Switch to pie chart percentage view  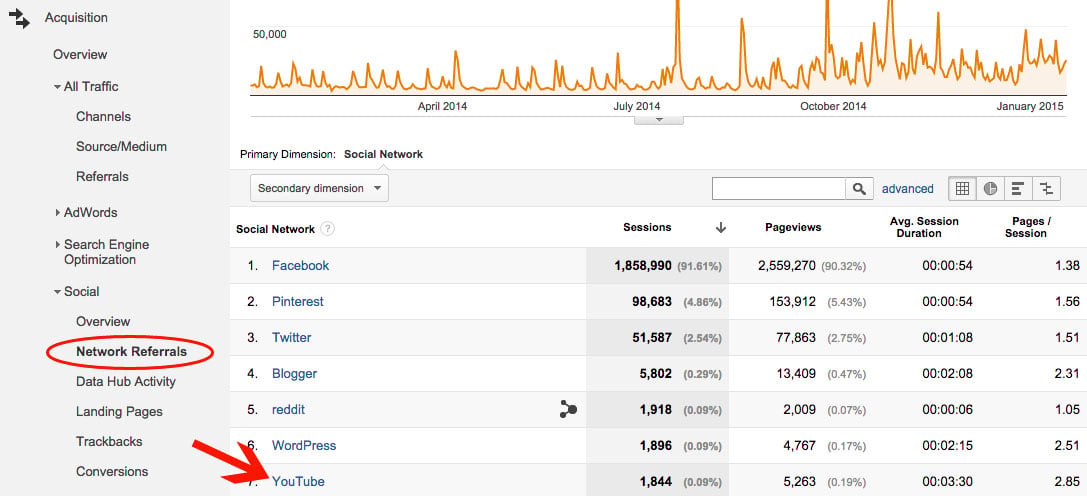click(991, 188)
